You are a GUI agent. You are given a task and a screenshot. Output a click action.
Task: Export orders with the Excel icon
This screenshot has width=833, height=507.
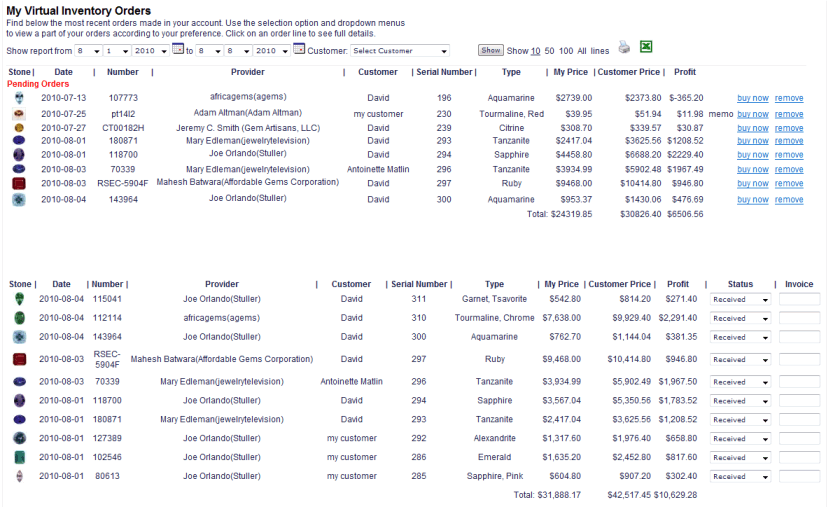click(x=646, y=47)
